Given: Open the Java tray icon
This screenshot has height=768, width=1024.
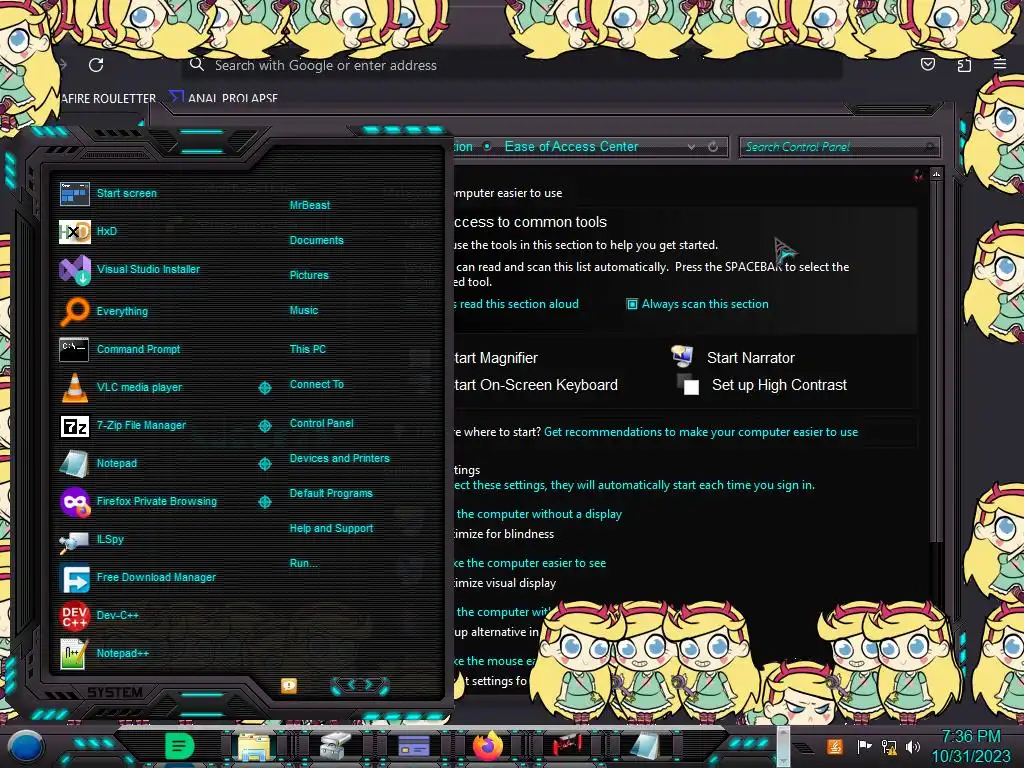Looking at the screenshot, I should [835, 746].
